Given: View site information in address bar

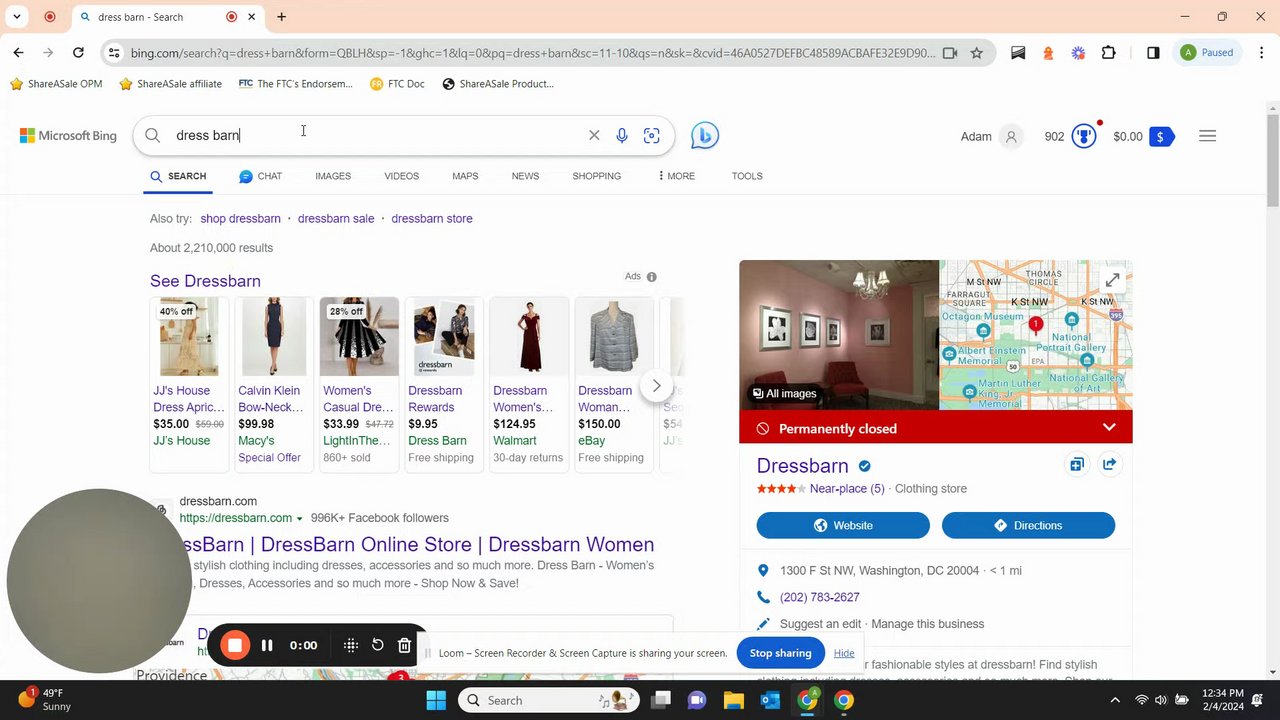Looking at the screenshot, I should pos(114,53).
